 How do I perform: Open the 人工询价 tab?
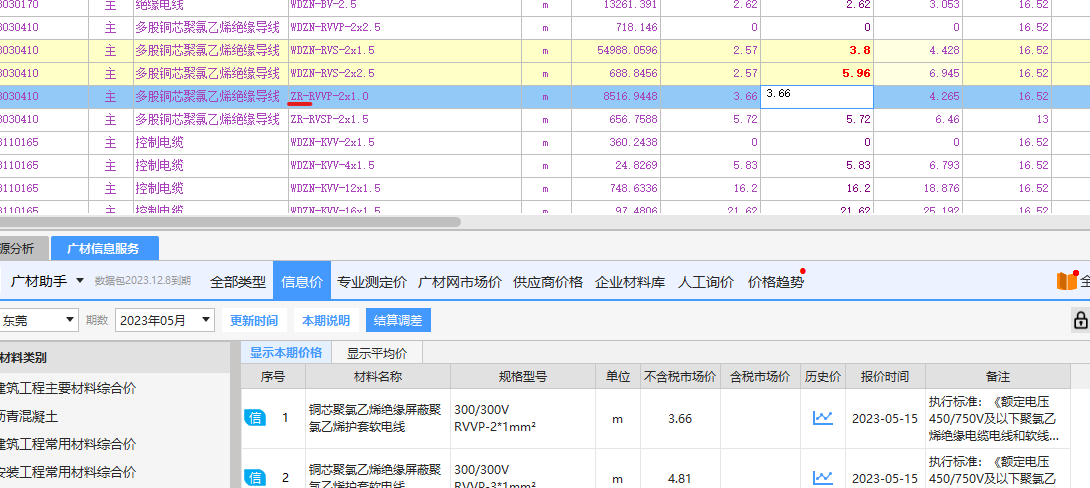[x=706, y=282]
